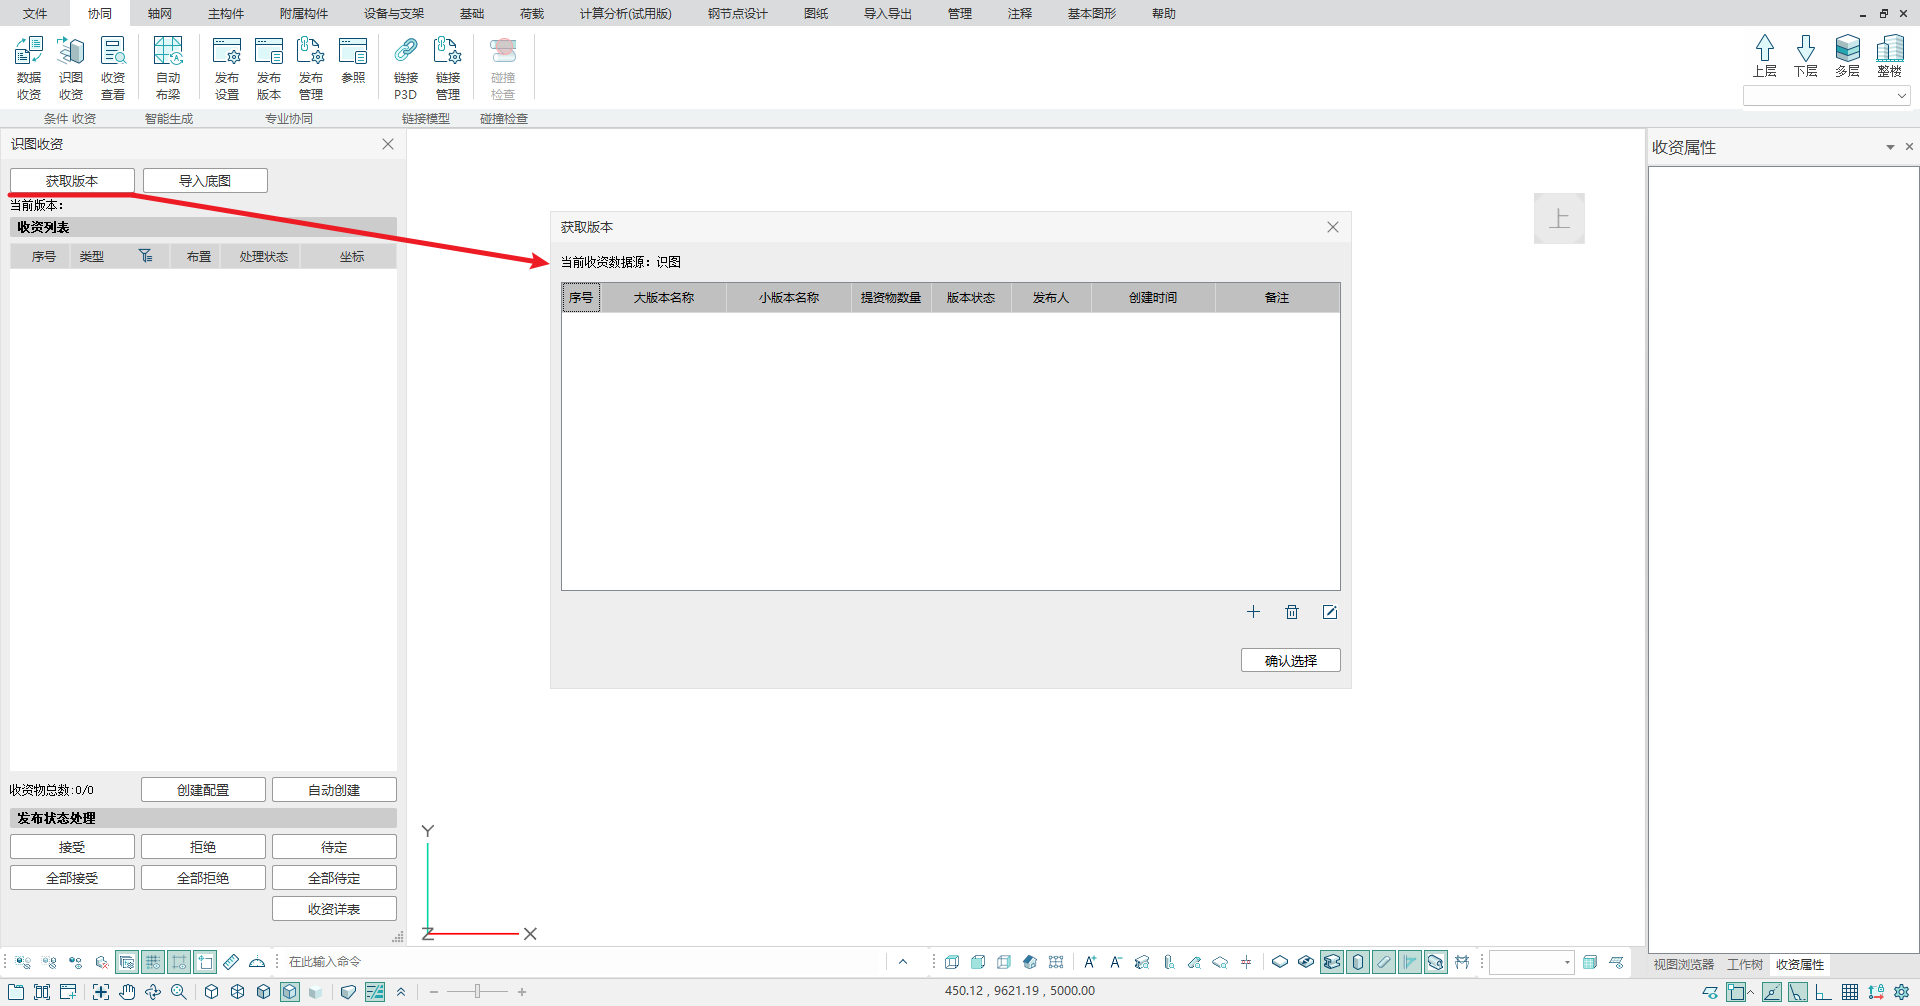Toggle the grid display icon in status bar
Image resolution: width=1920 pixels, height=1006 pixels.
tap(1850, 992)
